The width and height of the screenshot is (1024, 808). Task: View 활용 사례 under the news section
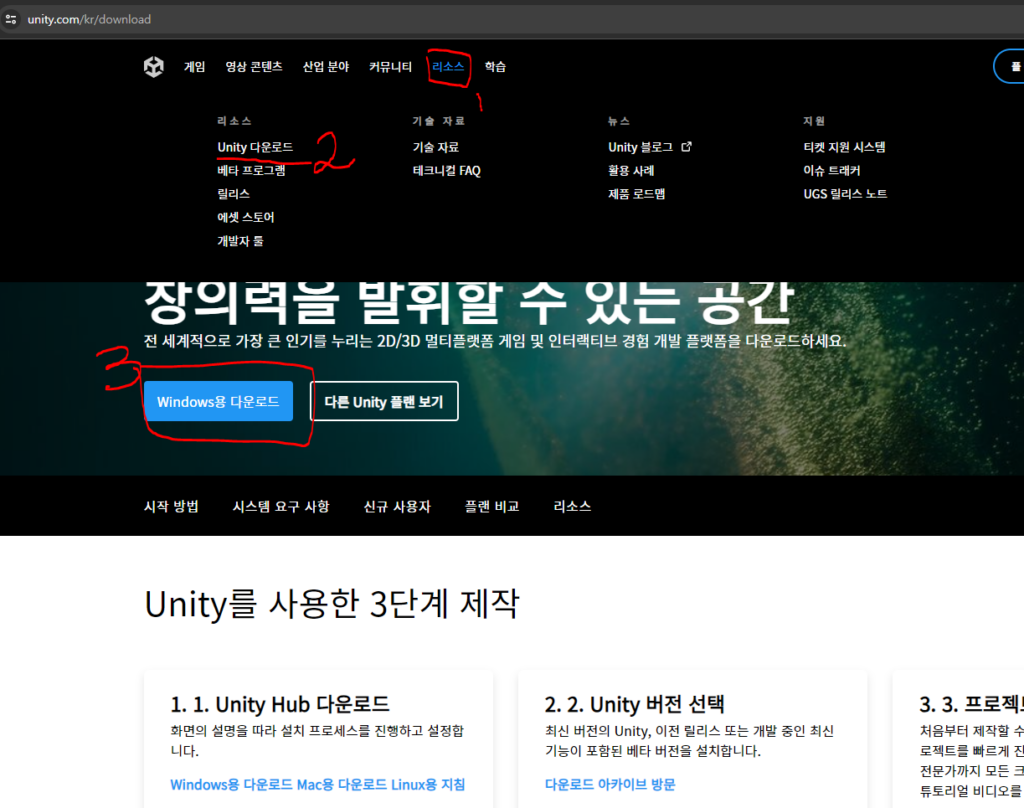633,170
